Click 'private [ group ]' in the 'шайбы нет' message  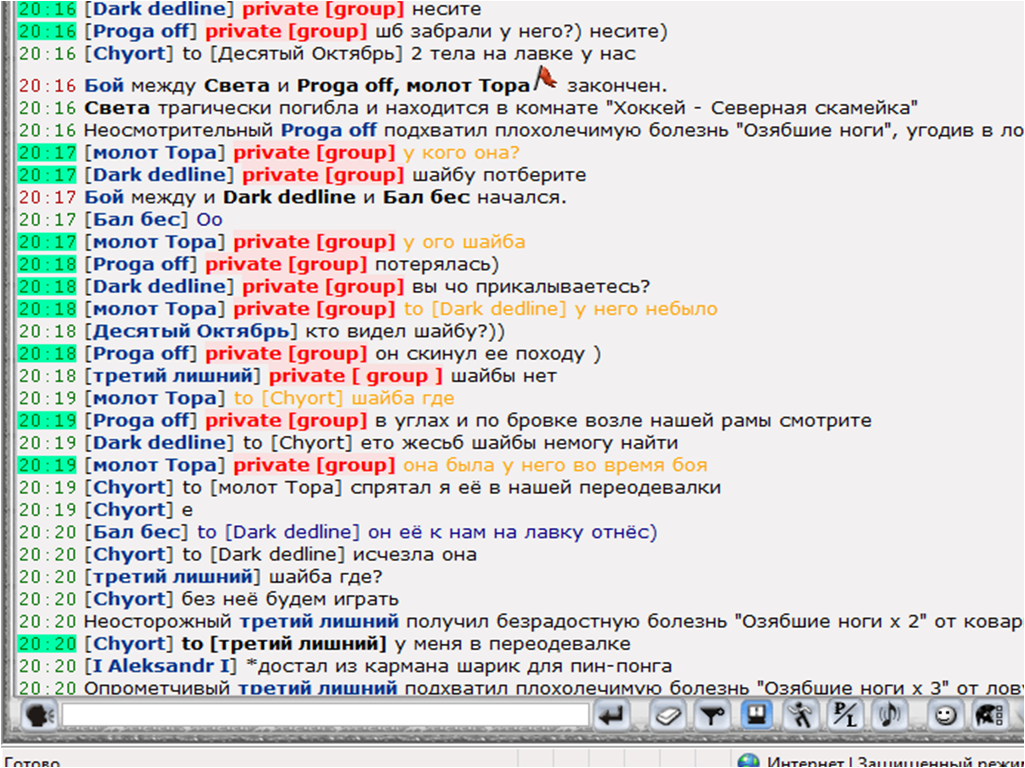(x=356, y=376)
